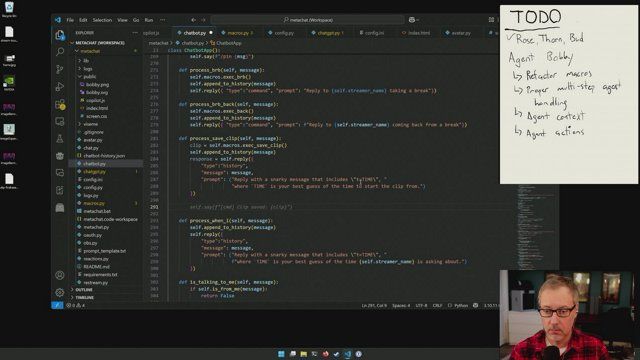The height and width of the screenshot is (360, 640).
Task: Expand the logs folder
Action: pyautogui.click(x=88, y=69)
